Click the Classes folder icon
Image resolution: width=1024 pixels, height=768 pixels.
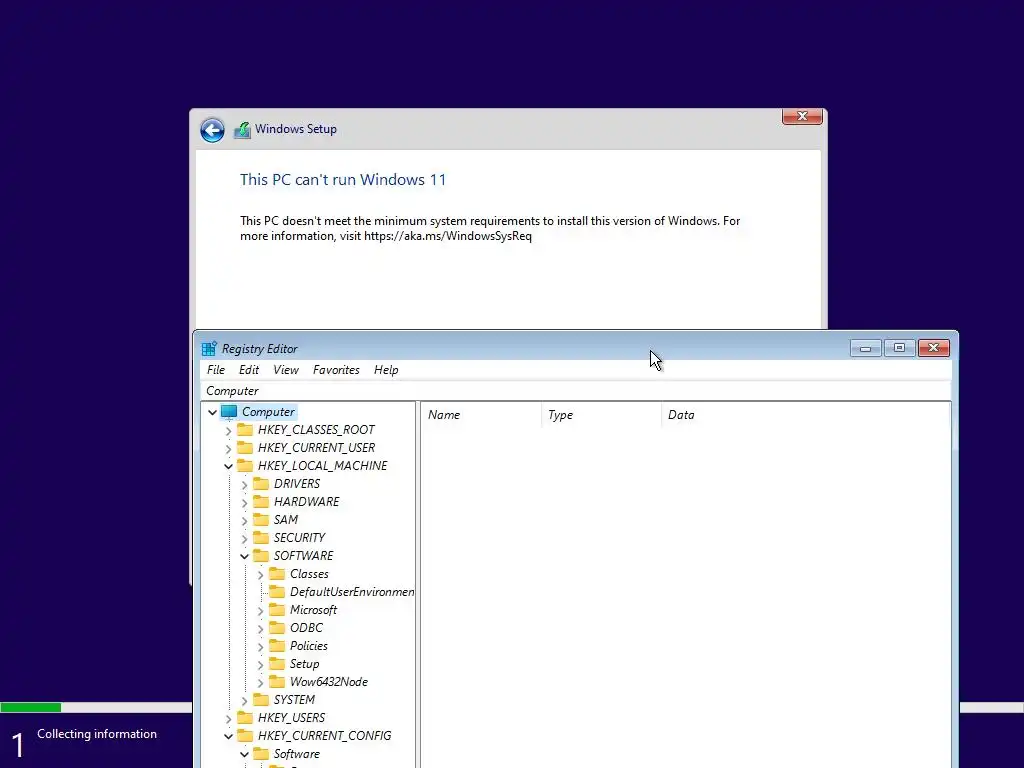(x=277, y=574)
